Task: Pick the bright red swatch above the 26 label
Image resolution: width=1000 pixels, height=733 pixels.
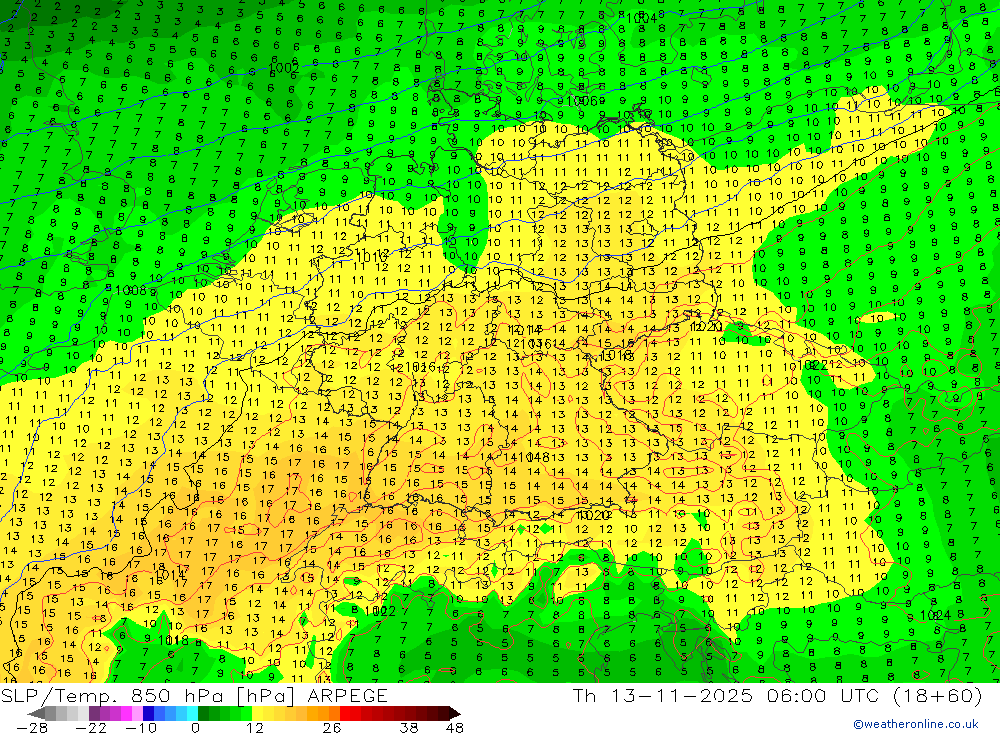Action: (x=345, y=713)
